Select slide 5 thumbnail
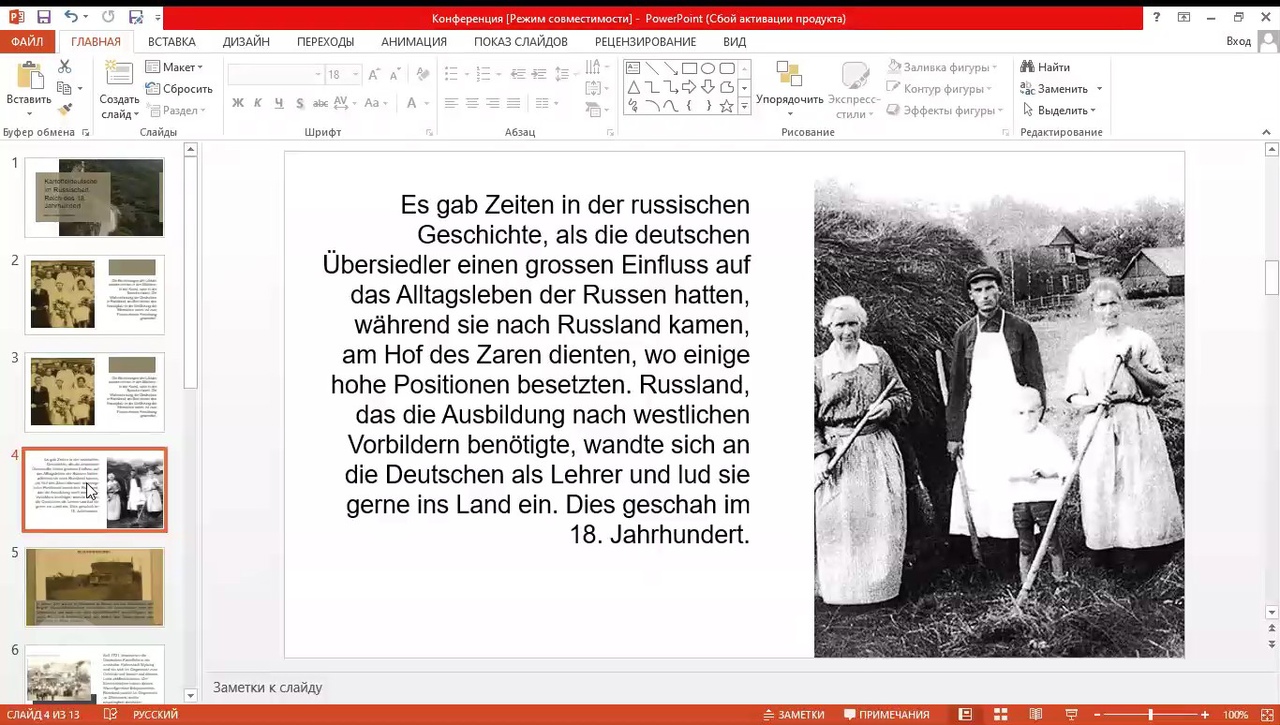 (x=95, y=587)
